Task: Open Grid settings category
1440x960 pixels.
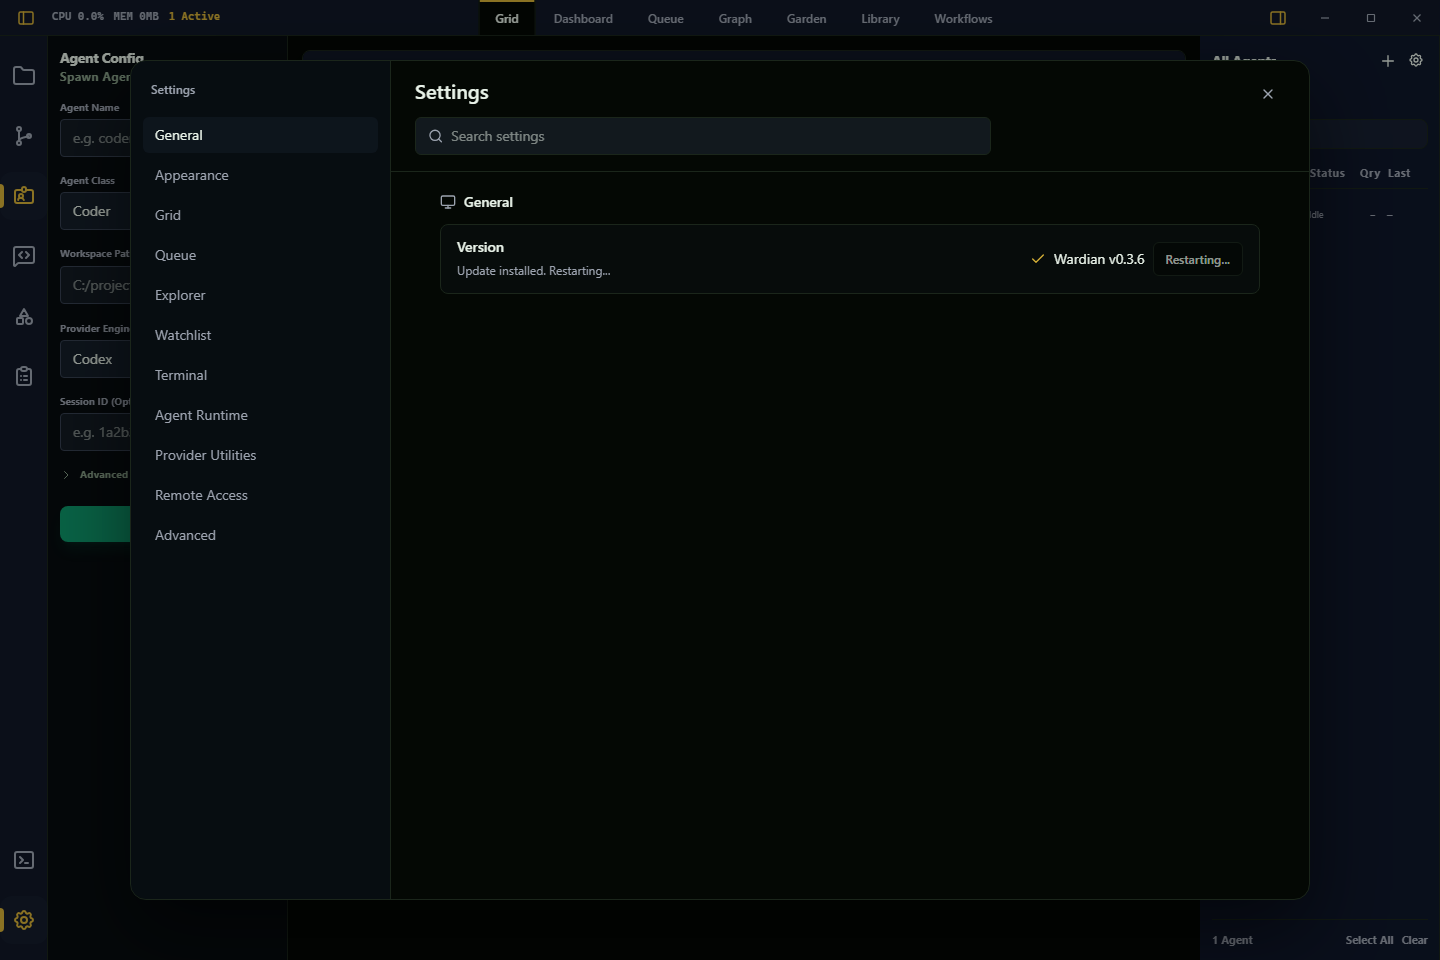Action: pos(260,215)
